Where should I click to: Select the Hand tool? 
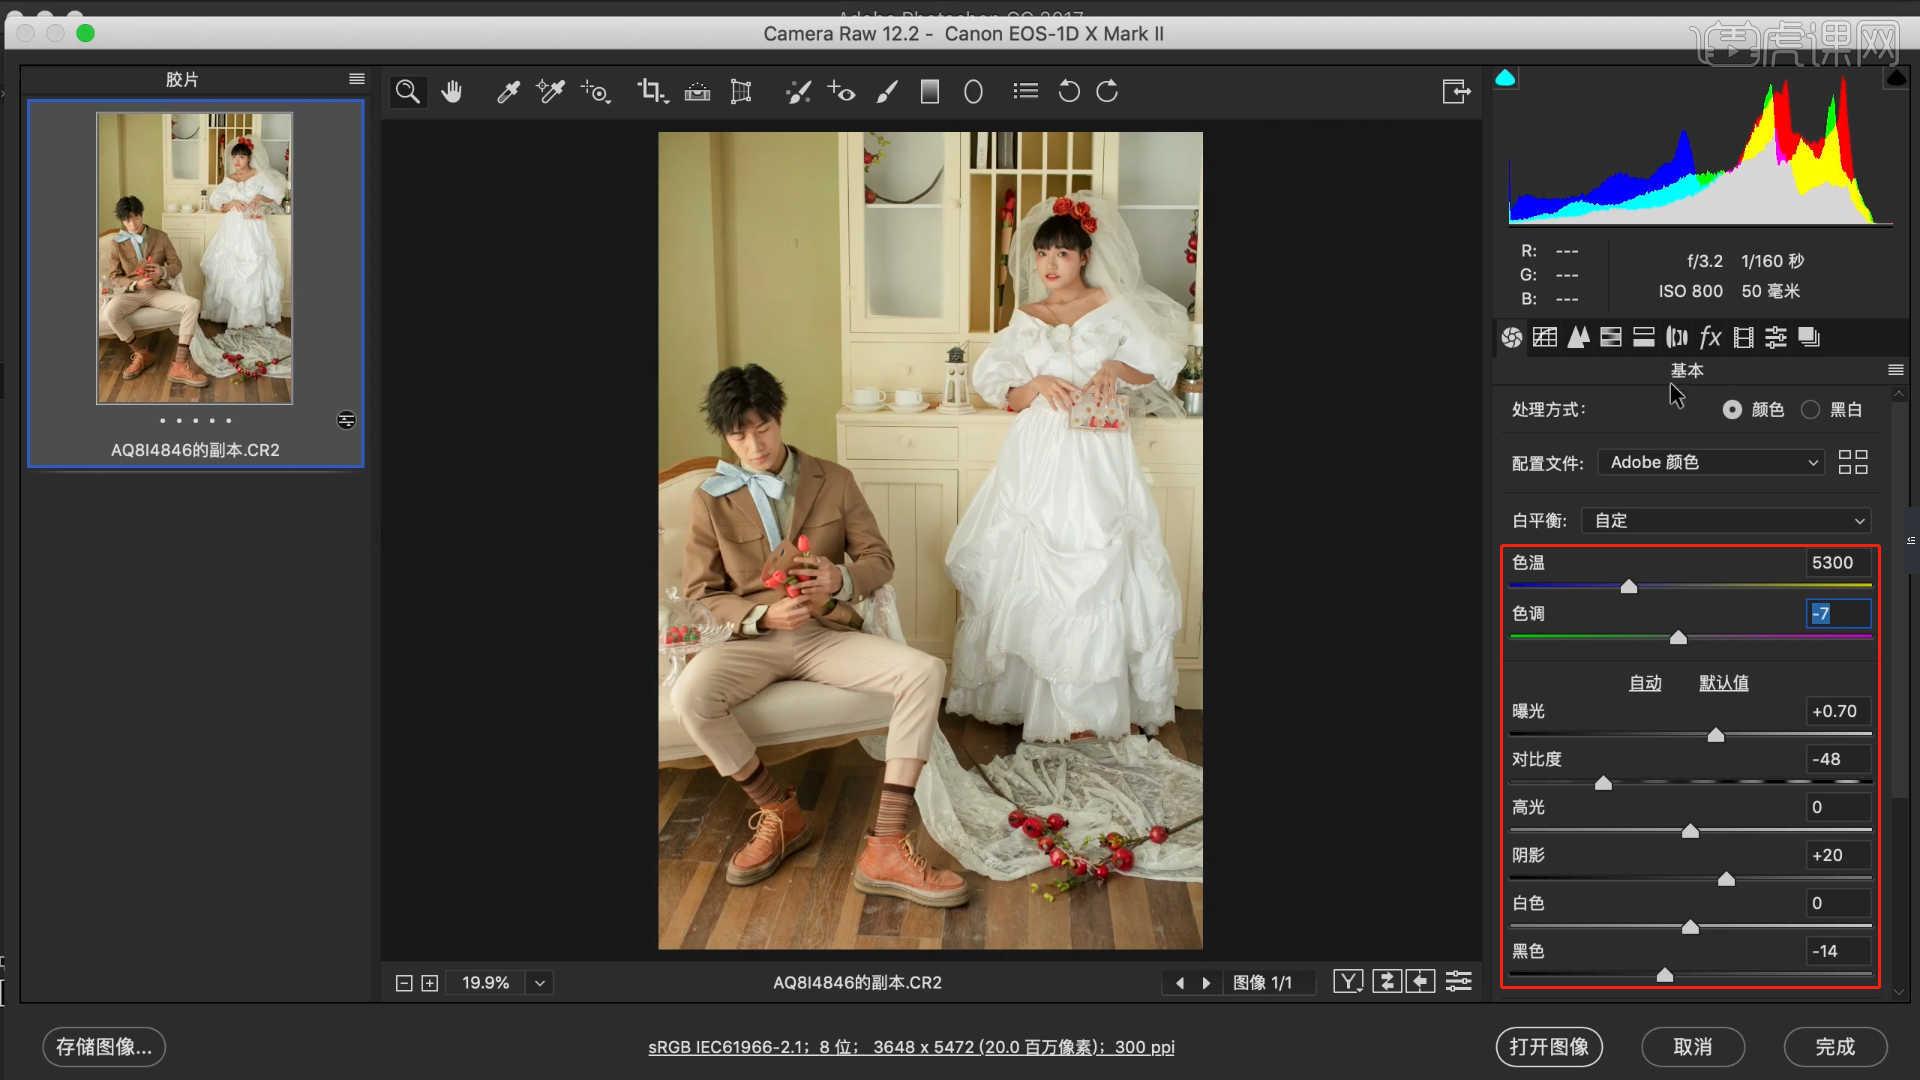pos(452,92)
